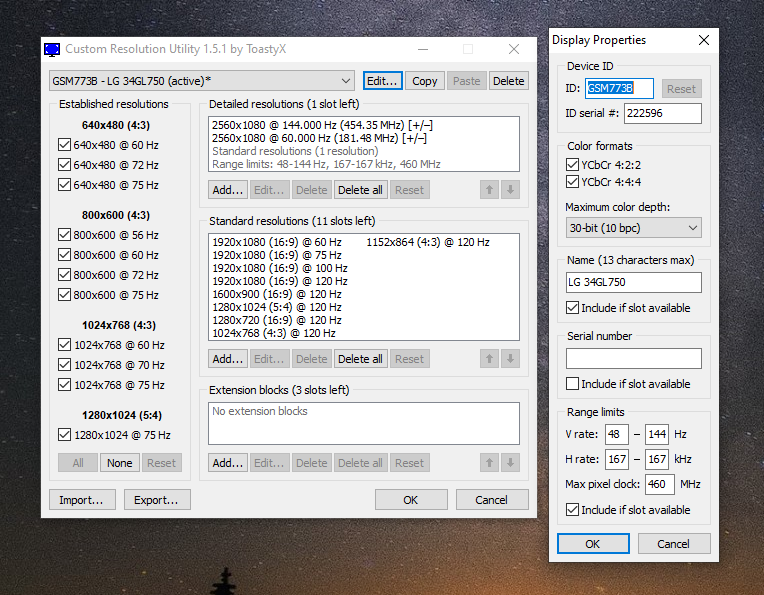
Task: Click OK in Custom Resolution Utility
Action: [411, 500]
